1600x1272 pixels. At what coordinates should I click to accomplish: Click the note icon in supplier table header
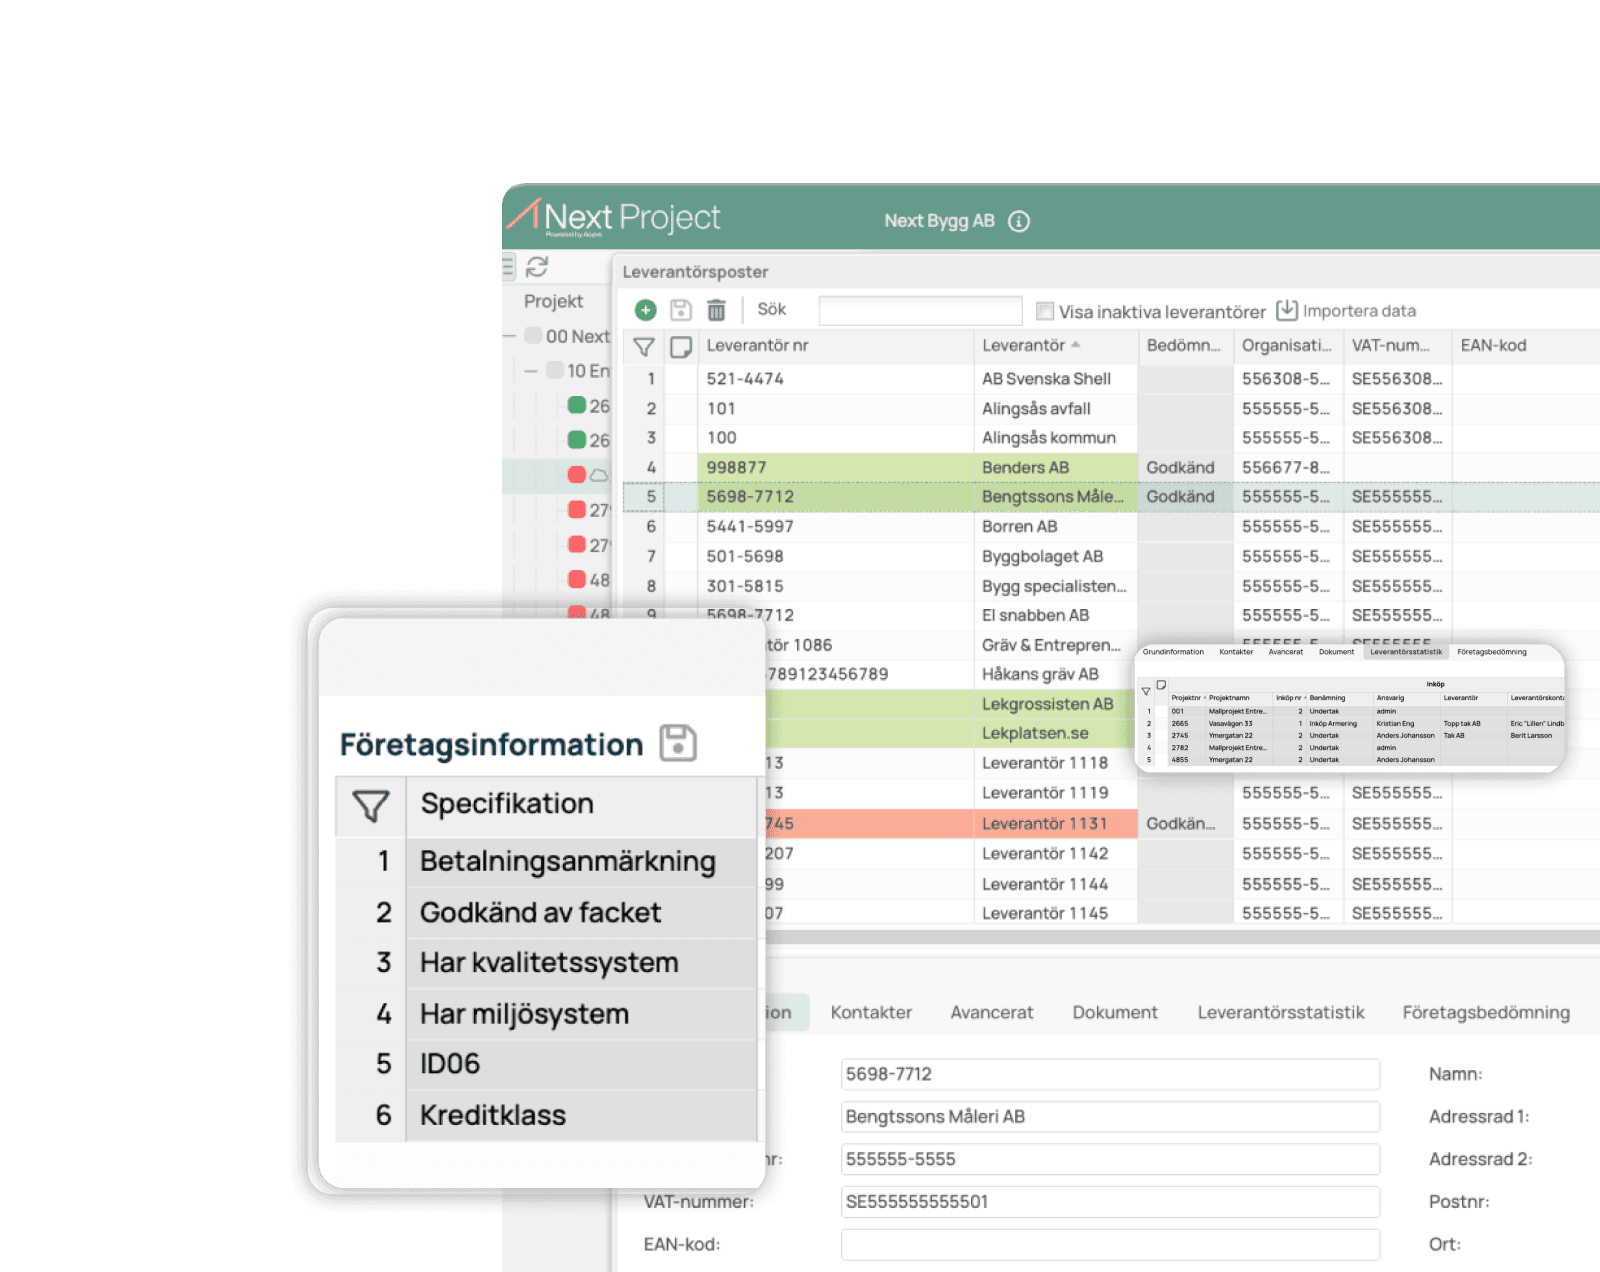[681, 347]
